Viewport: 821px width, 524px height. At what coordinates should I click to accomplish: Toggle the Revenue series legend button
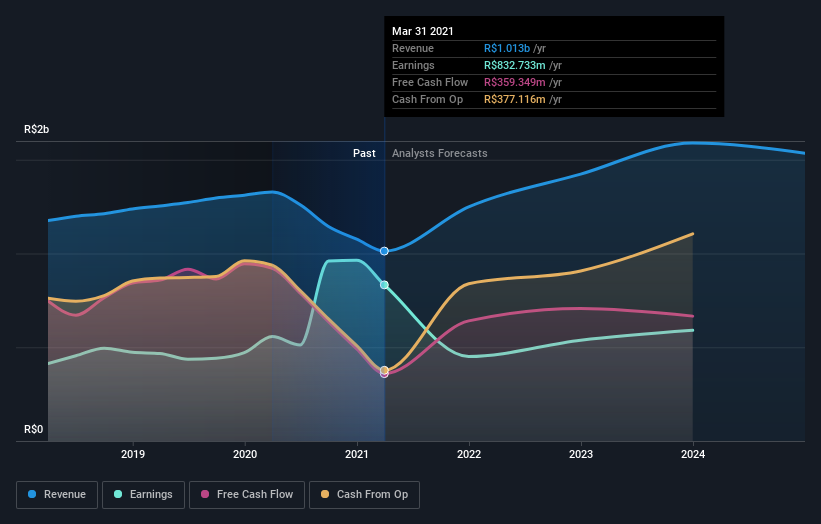(57, 495)
